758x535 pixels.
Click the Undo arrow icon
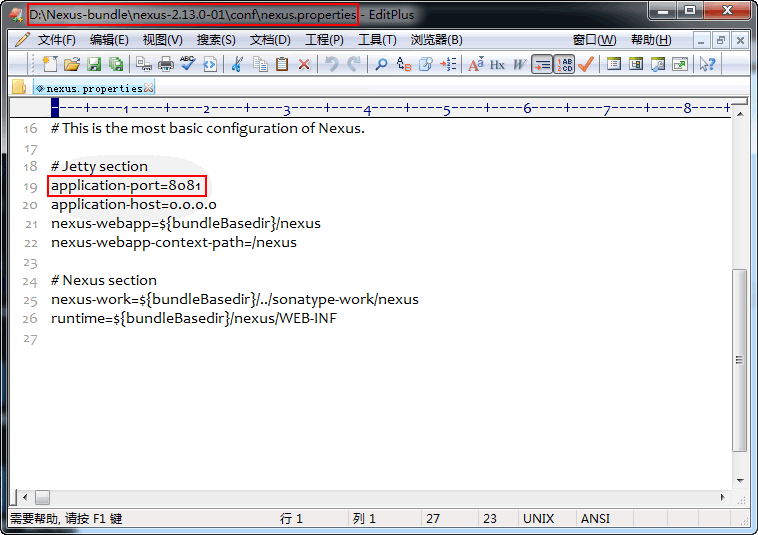[x=332, y=64]
